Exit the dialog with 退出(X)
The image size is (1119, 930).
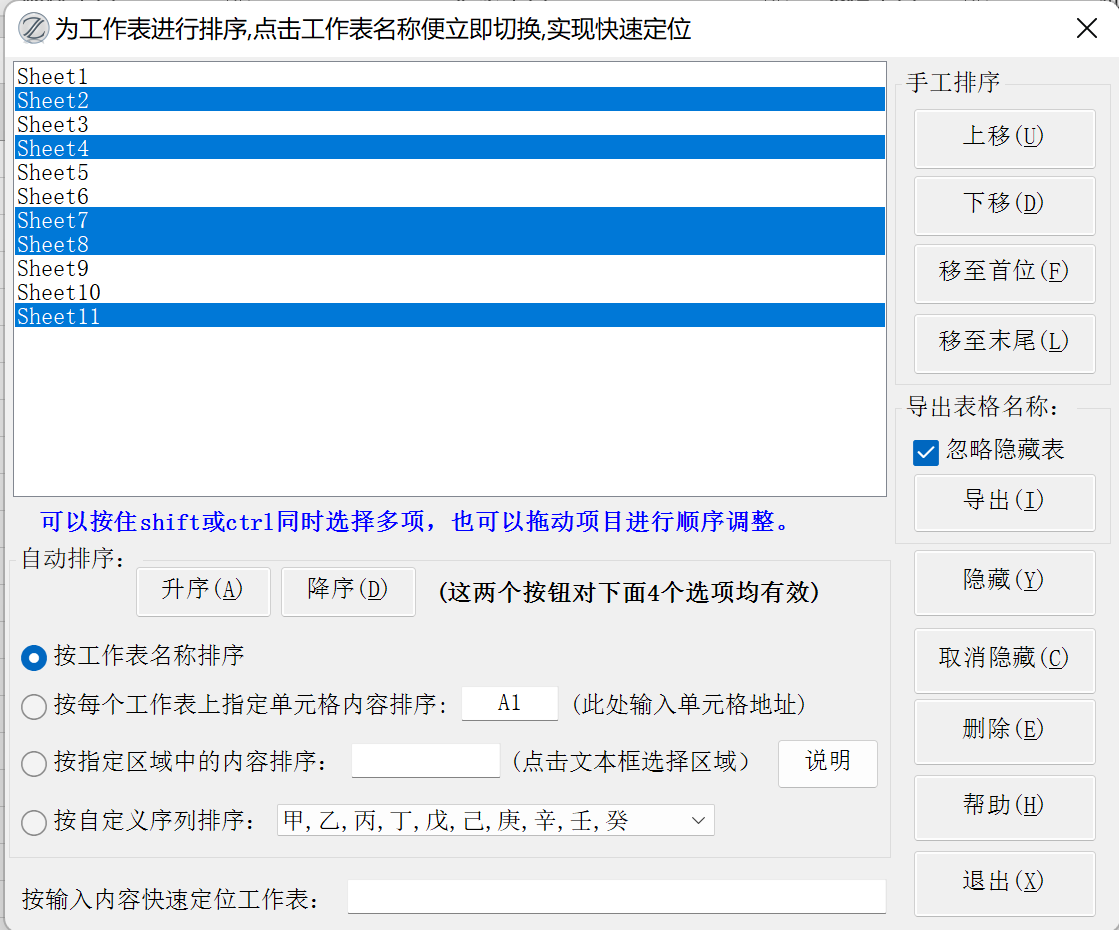[x=1004, y=881]
